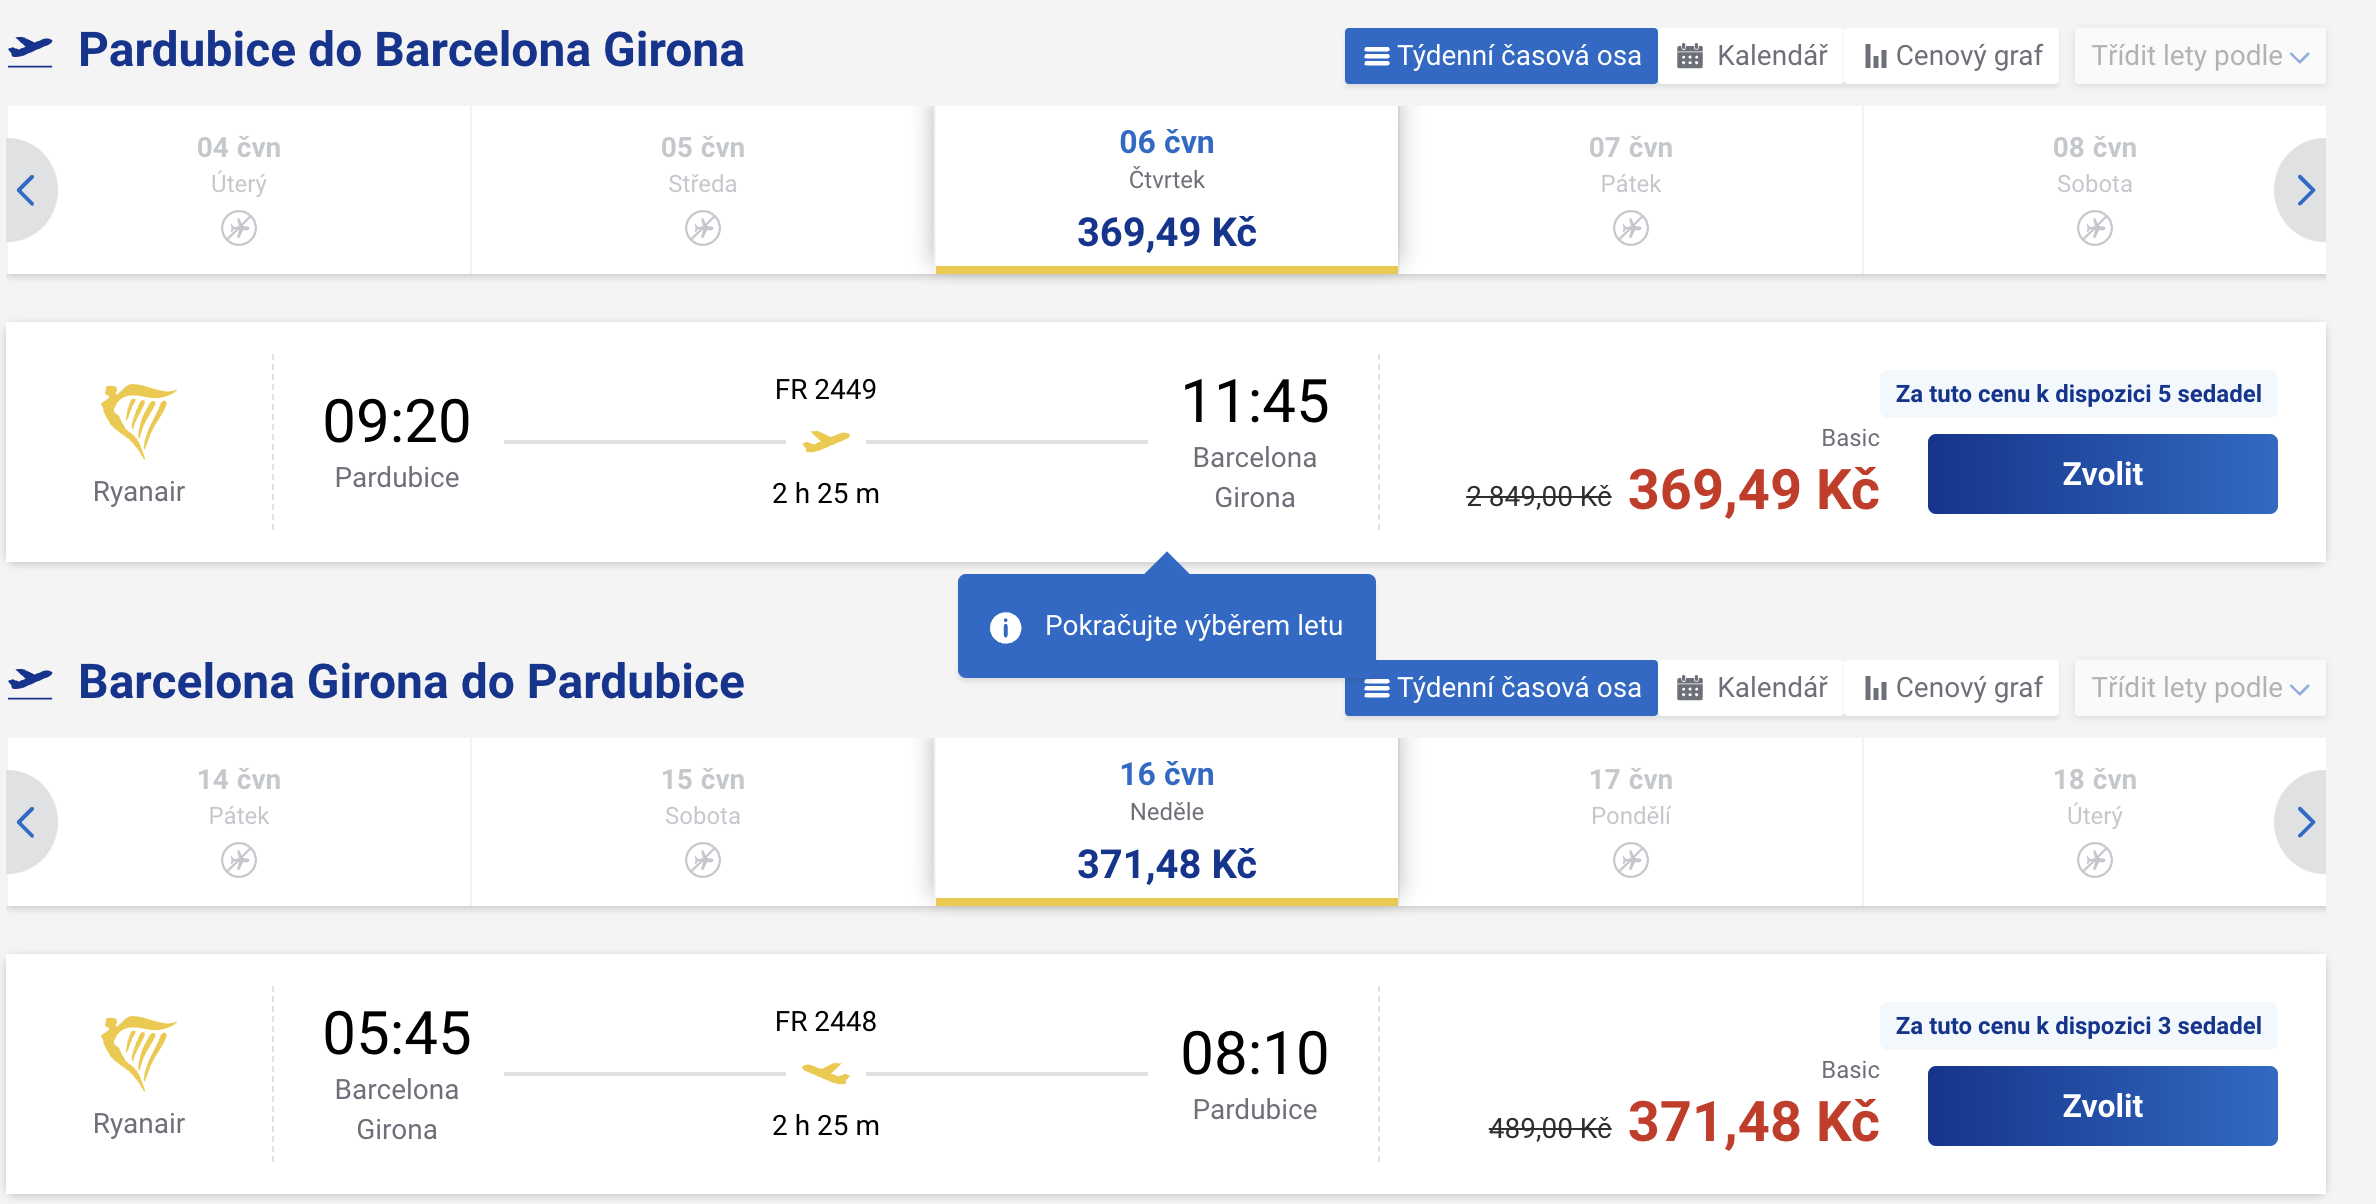Open outbound Cenový graf view
The image size is (2376, 1204).
click(x=1953, y=56)
